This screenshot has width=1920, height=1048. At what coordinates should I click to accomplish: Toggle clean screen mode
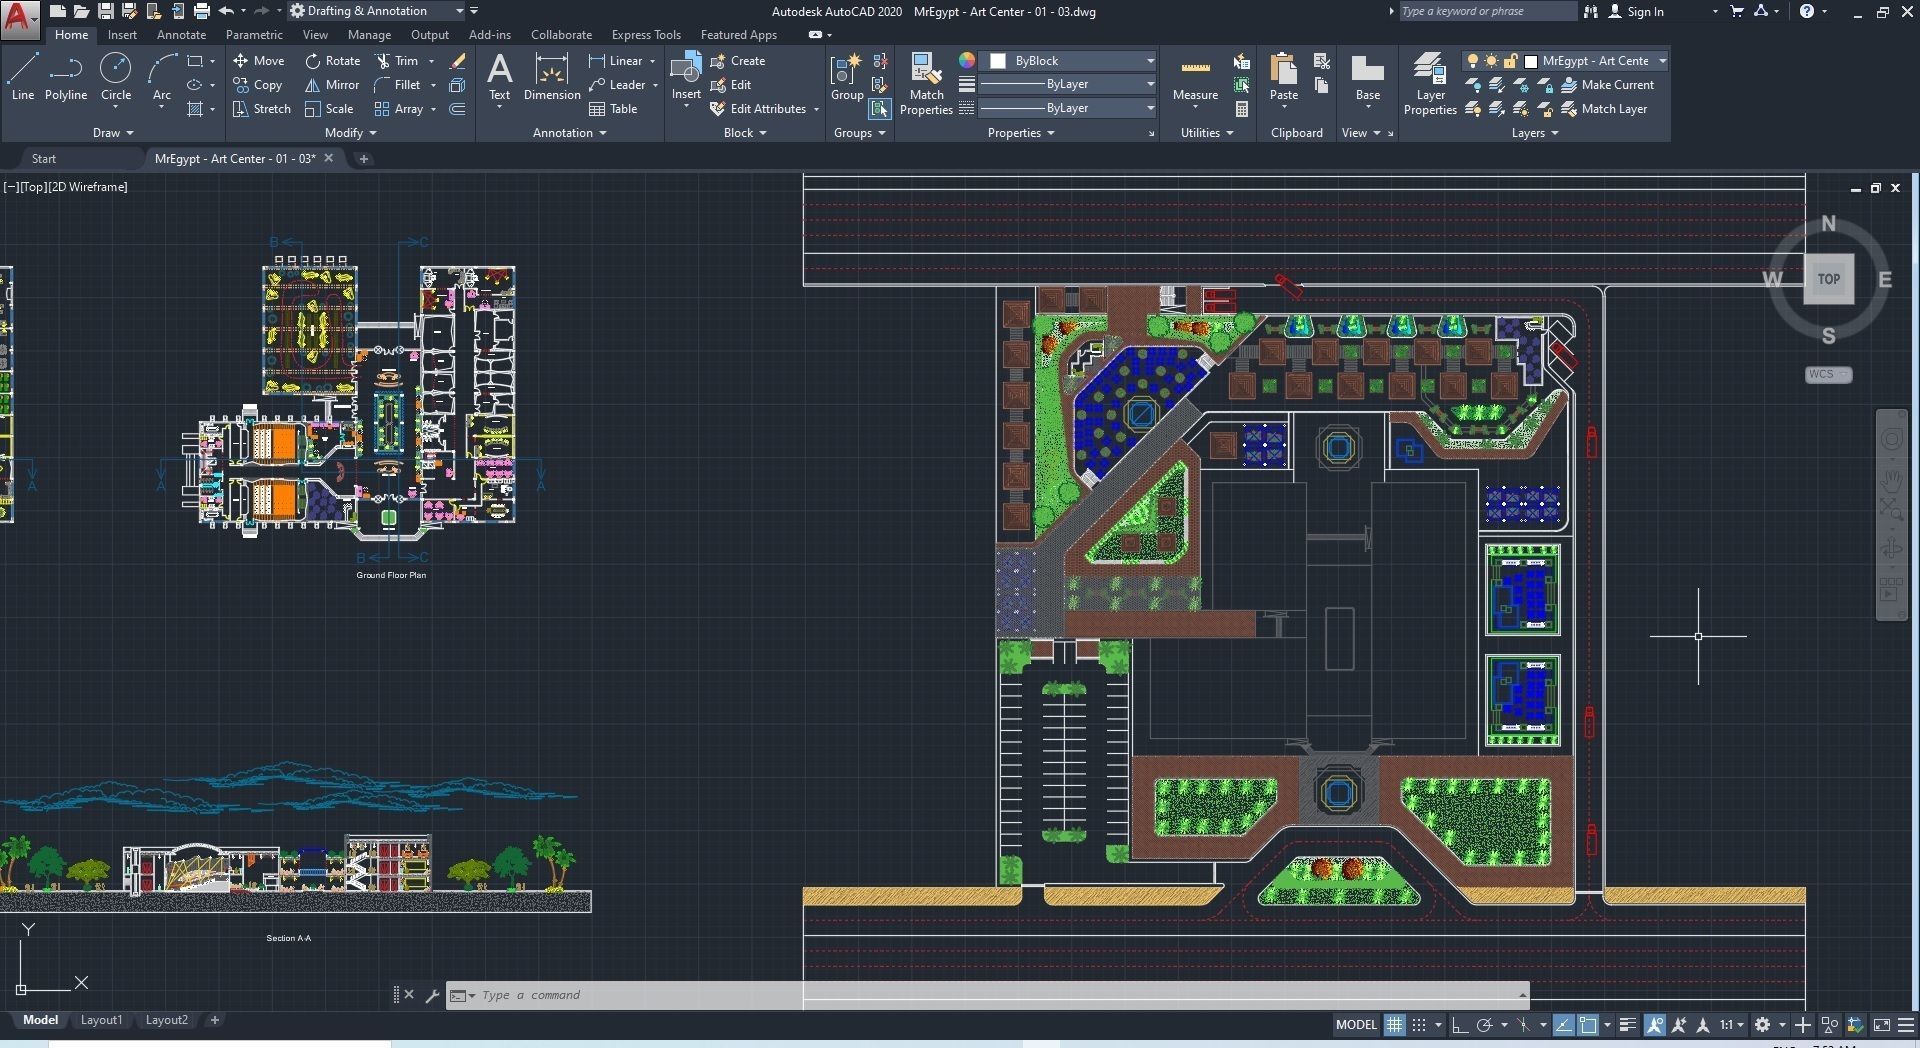point(1881,1025)
